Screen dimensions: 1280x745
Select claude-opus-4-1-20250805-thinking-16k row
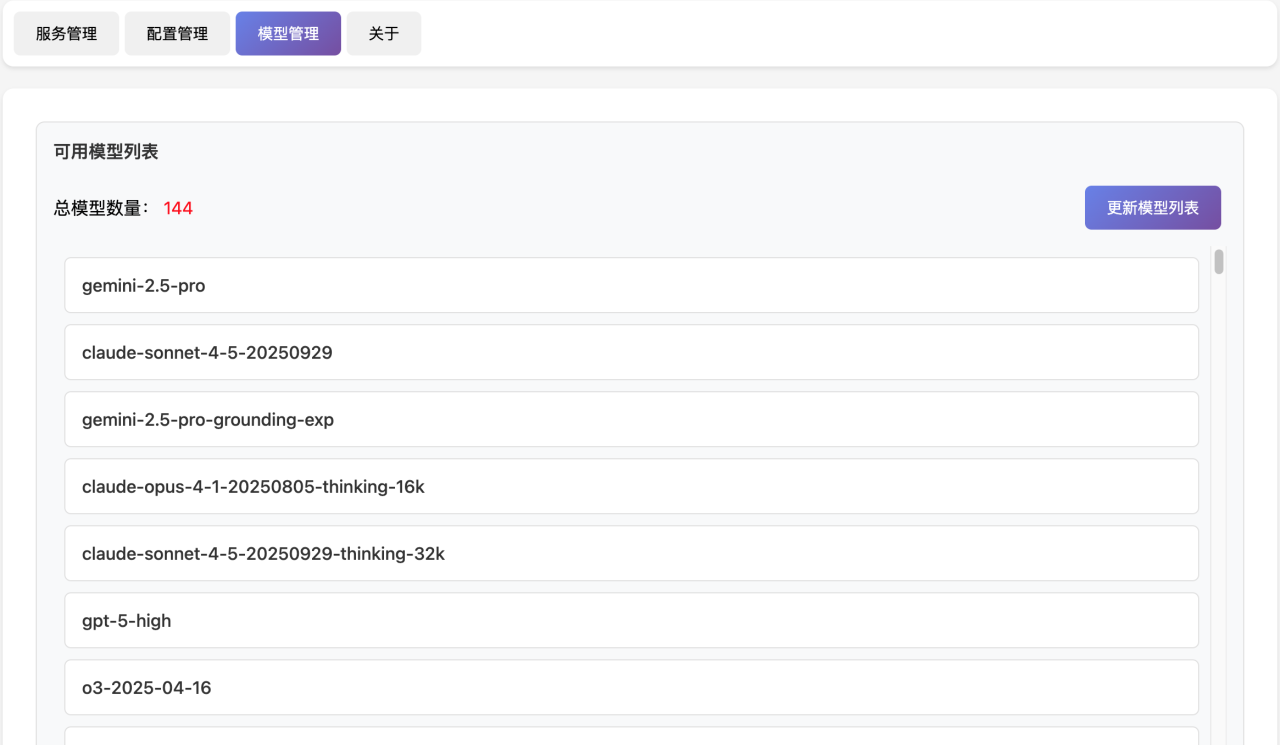pyautogui.click(x=631, y=486)
